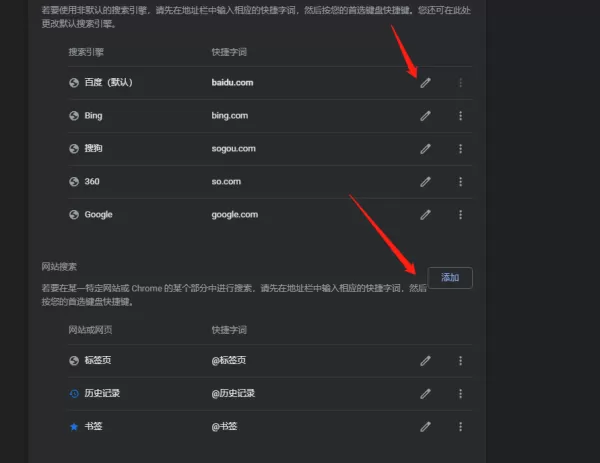Select the so.com shortcut text
Viewport: 600px width, 463px height.
point(226,181)
